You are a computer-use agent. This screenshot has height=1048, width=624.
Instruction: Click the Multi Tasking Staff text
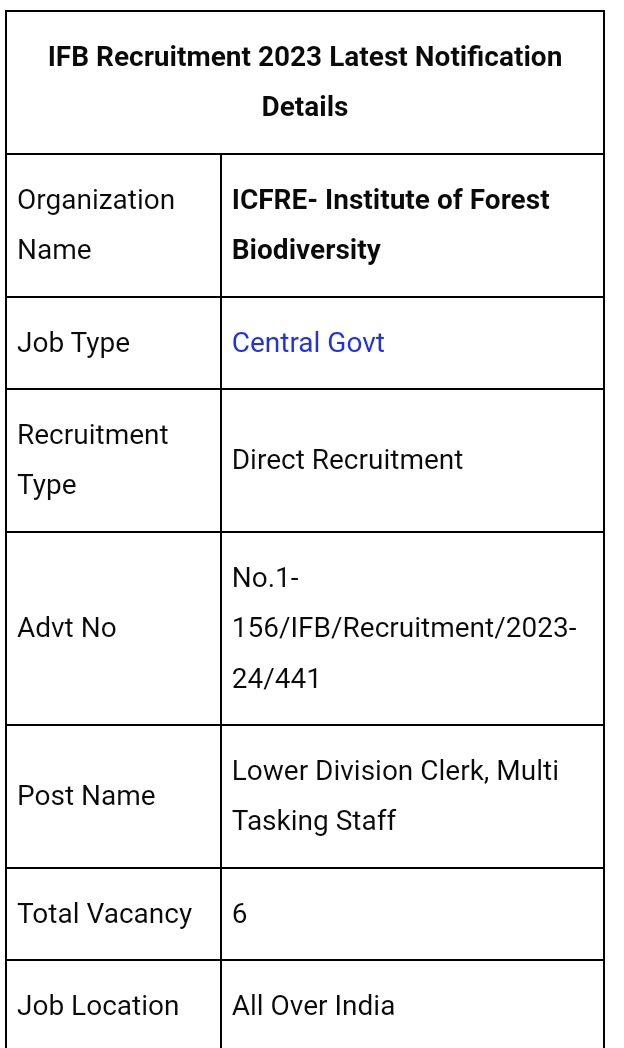click(x=395, y=795)
